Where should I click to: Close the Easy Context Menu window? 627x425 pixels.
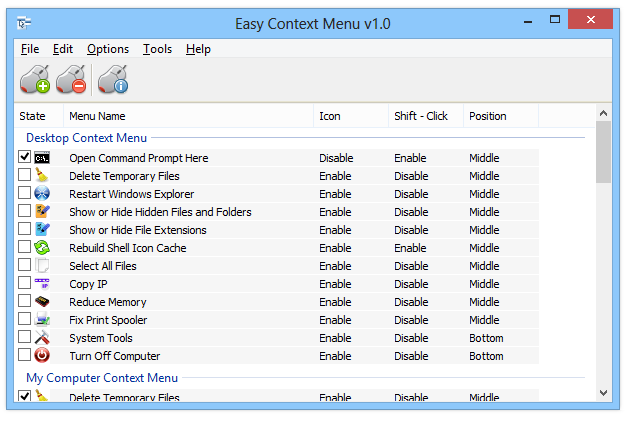click(x=591, y=19)
